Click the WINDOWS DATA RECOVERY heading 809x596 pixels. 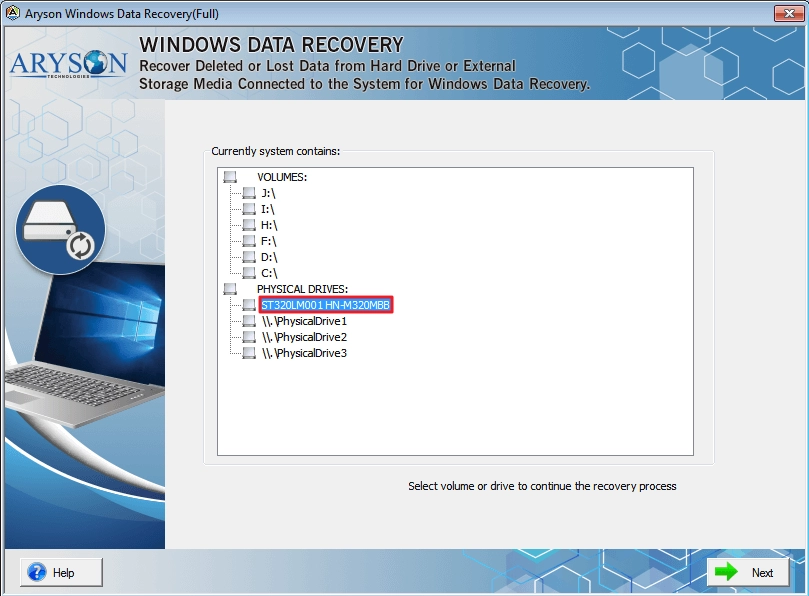point(271,45)
